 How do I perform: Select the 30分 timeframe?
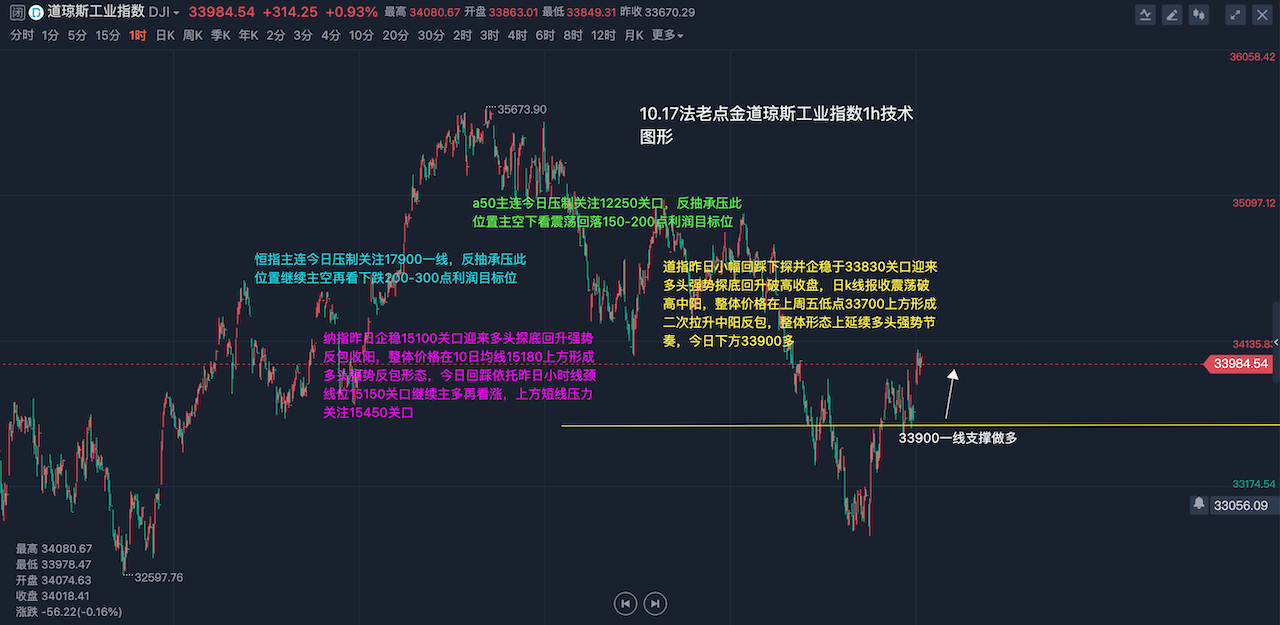(431, 35)
